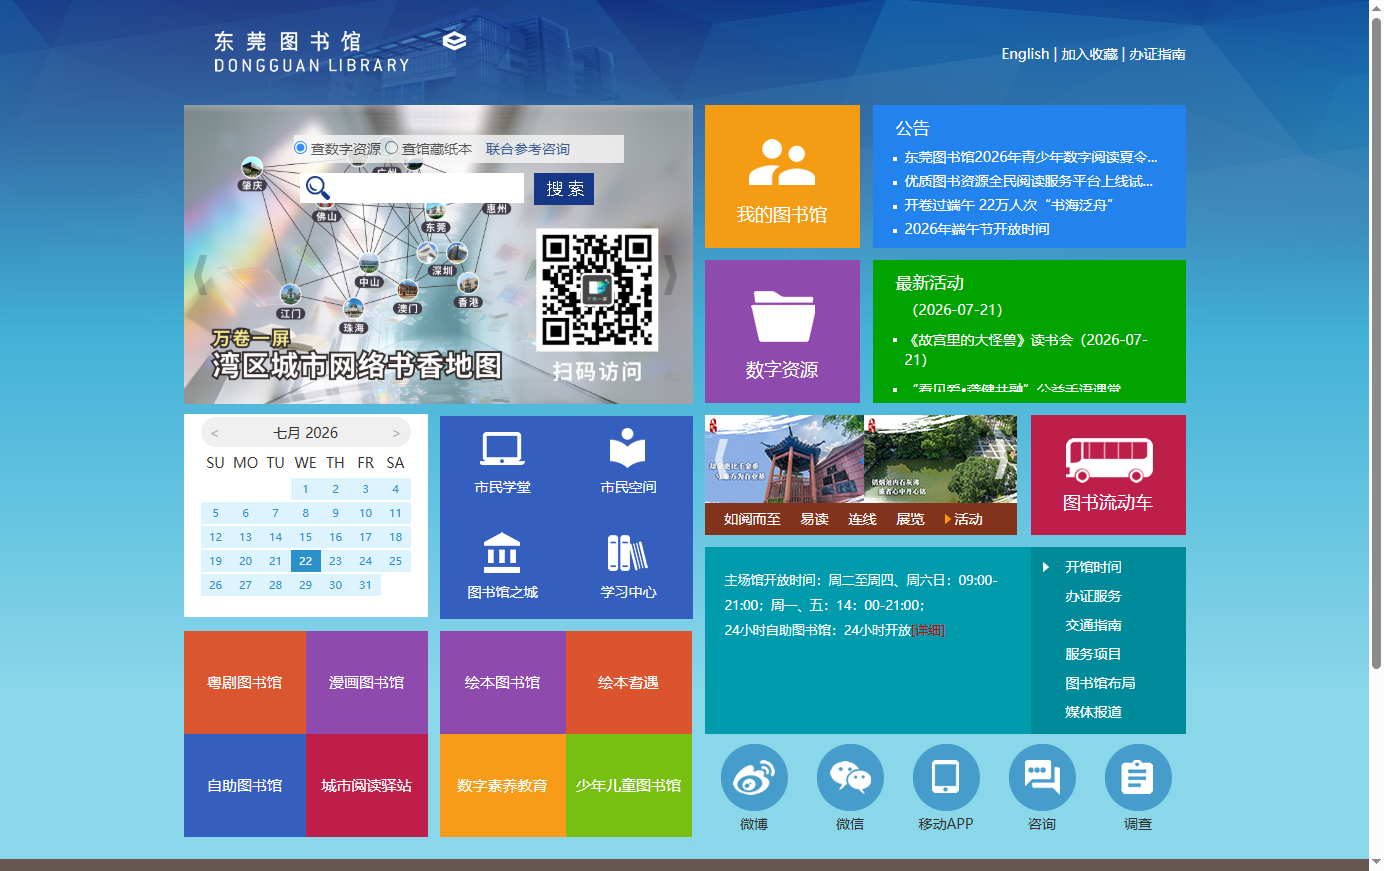The image size is (1384, 871).
Task: Open the green pond photo thumbnail
Action: click(940, 459)
